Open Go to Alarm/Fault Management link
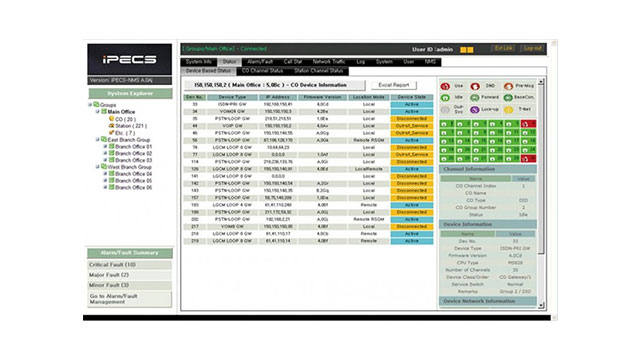Image resolution: width=640 pixels, height=360 pixels. point(130,299)
